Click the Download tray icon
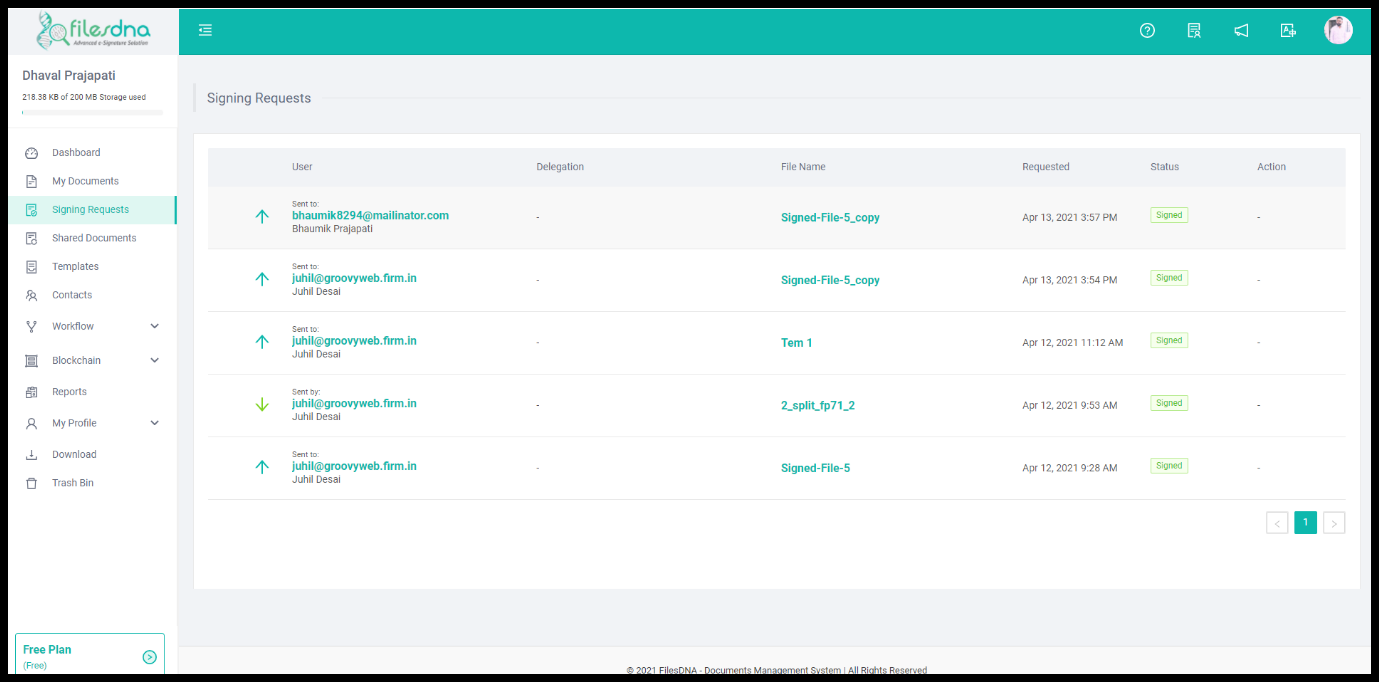The height and width of the screenshot is (682, 1379). coord(31,454)
